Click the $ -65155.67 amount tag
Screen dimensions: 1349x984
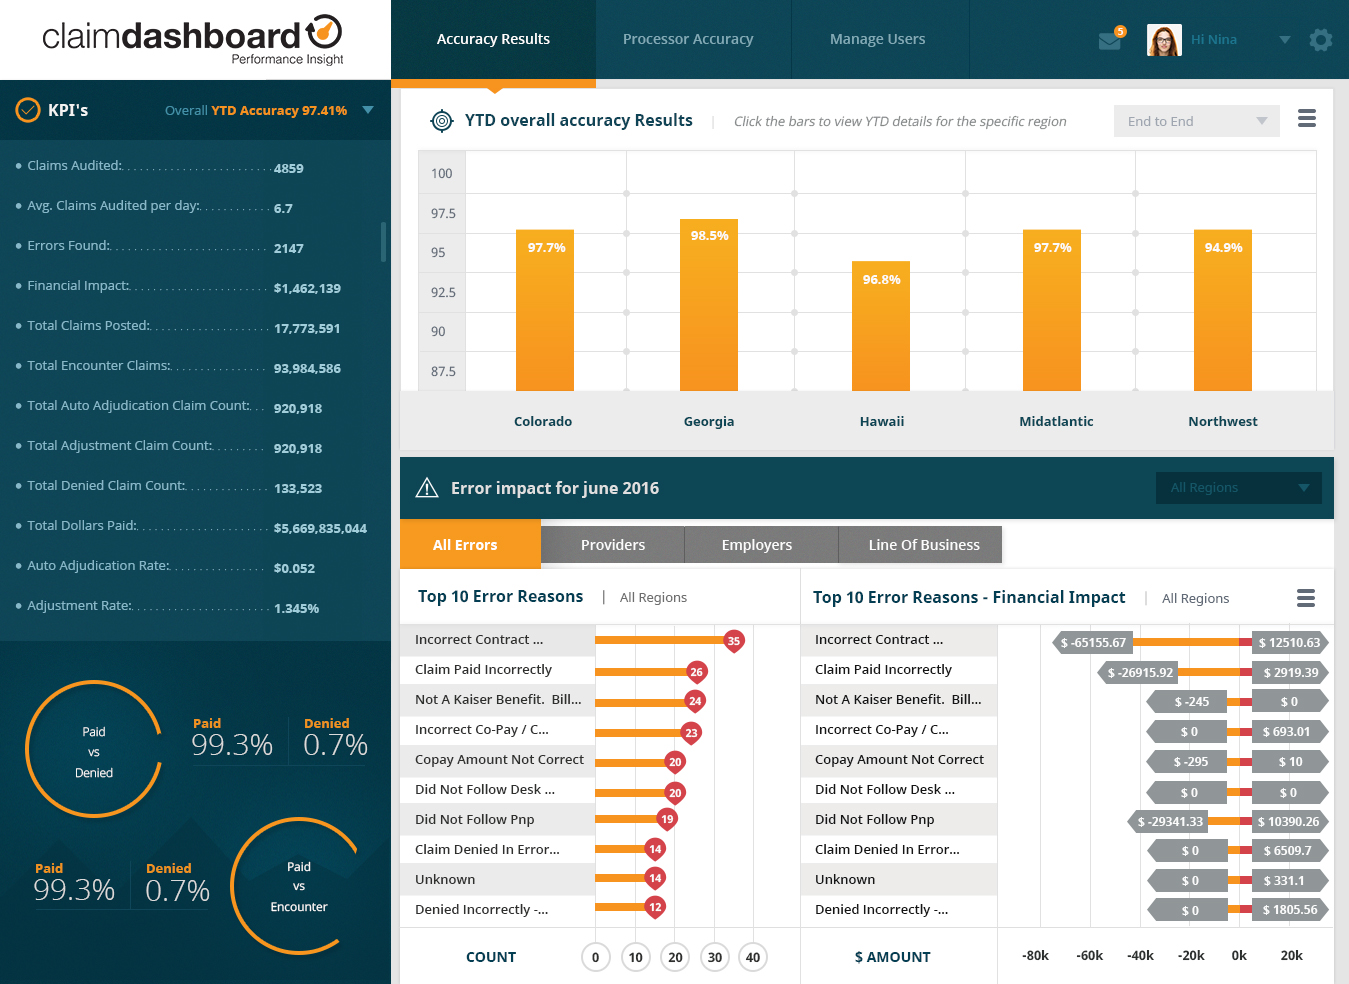pos(1093,642)
